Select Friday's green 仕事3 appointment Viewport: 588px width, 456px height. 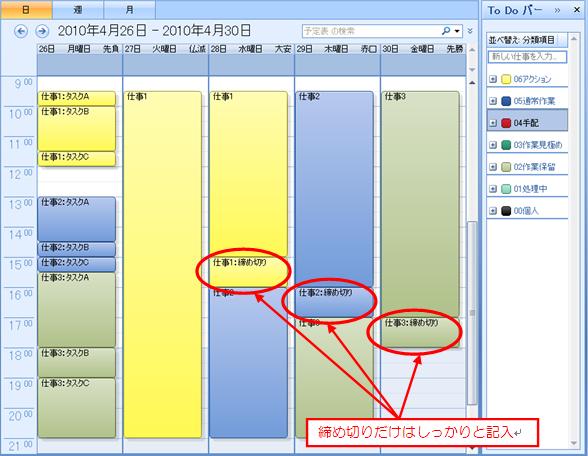[x=420, y=204]
